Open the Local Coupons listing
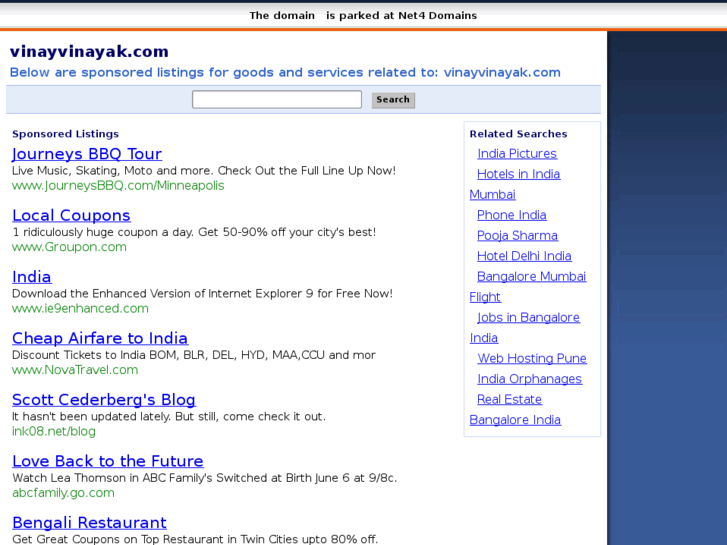The height and width of the screenshot is (545, 727). pos(71,215)
